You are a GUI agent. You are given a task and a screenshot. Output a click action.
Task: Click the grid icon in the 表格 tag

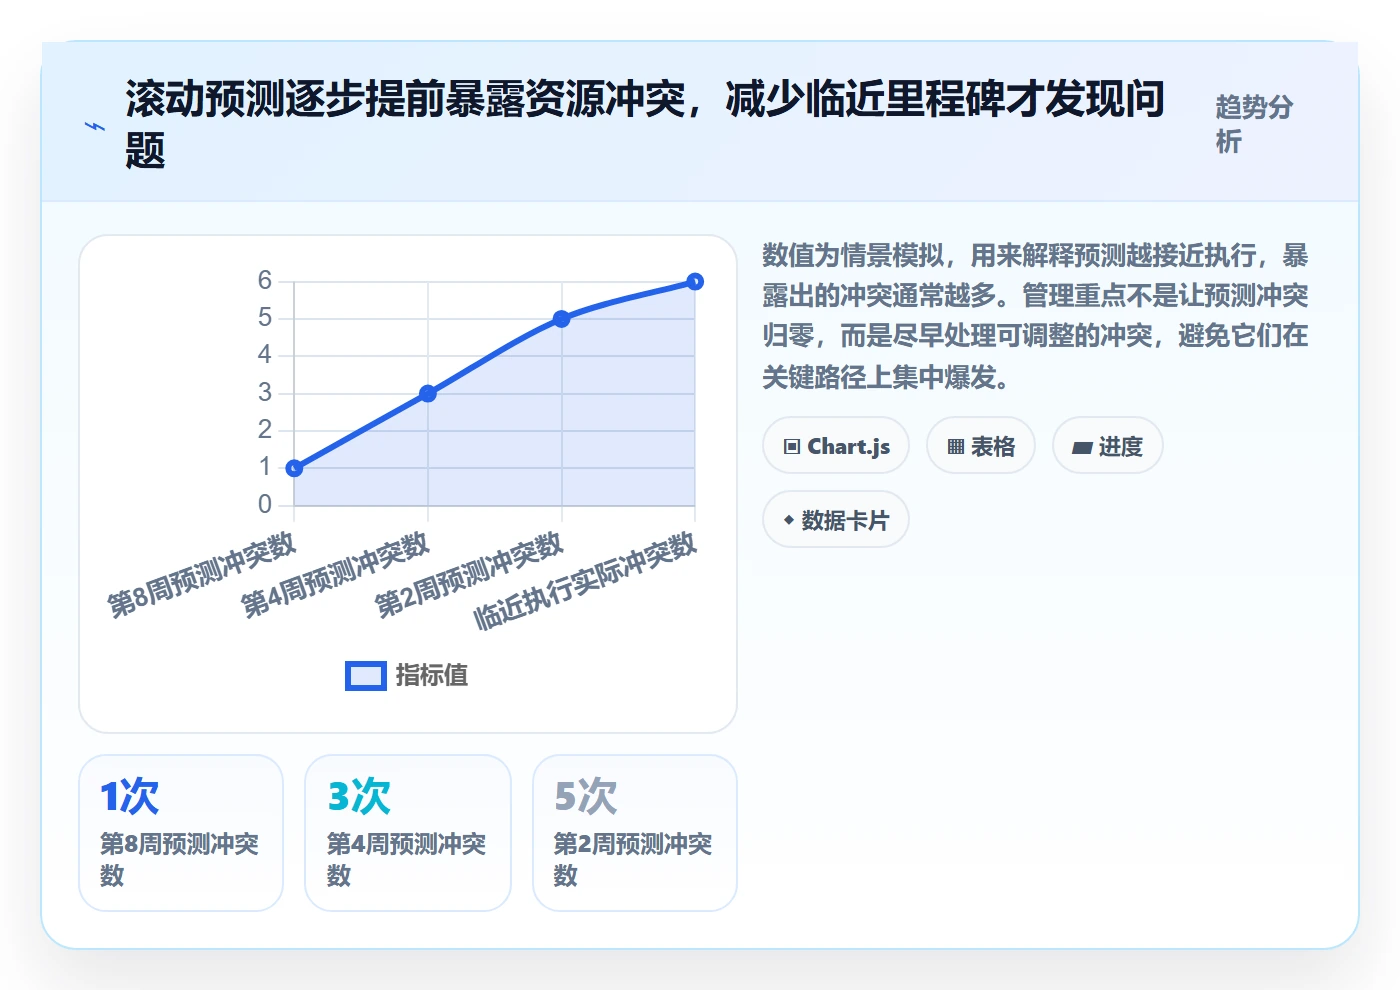(956, 447)
